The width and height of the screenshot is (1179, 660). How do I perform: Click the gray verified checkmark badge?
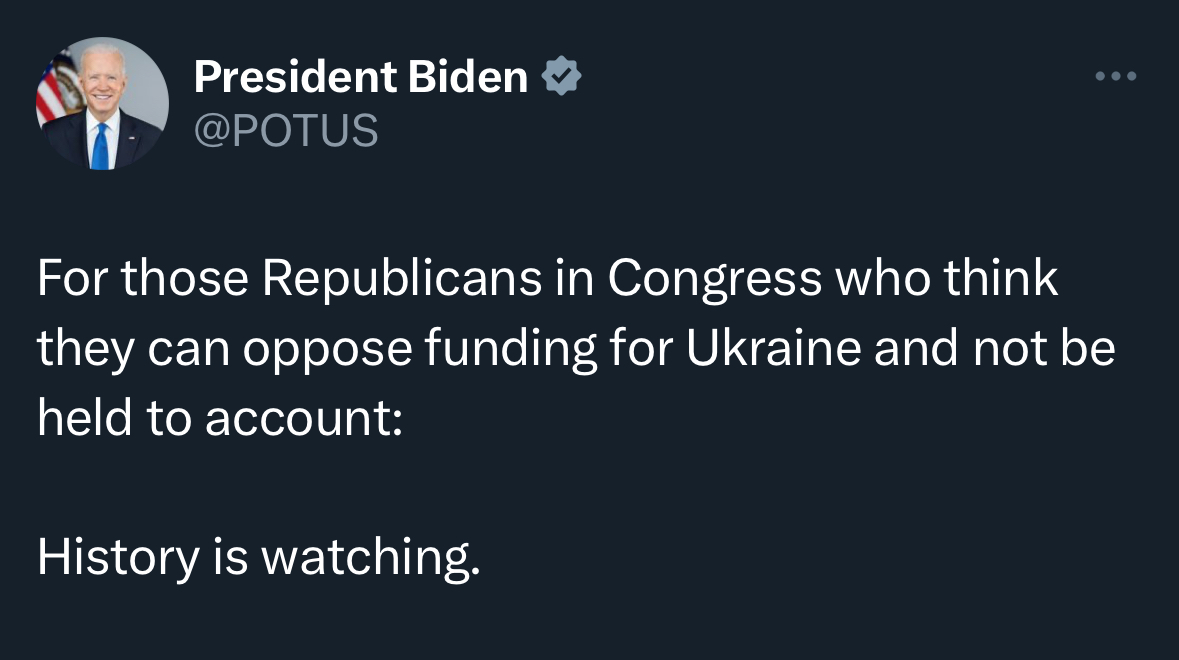561,77
